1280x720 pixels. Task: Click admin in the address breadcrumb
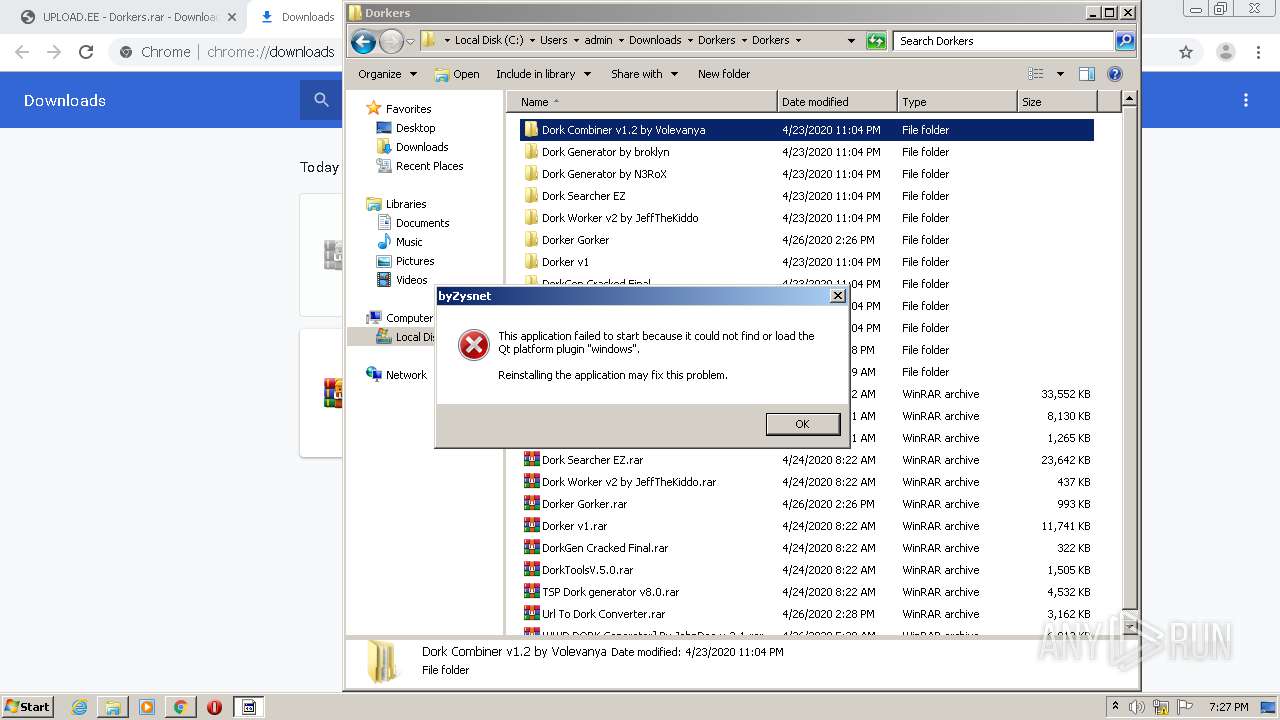pos(598,41)
